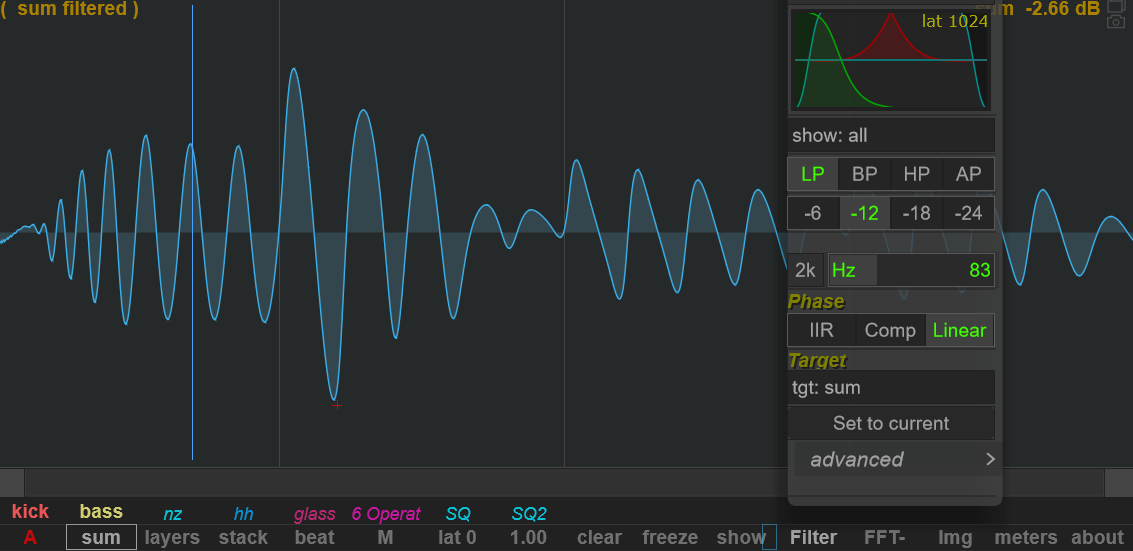Screen dimensions: 1133x551
Task: Switch filter type to HP
Action: (x=916, y=174)
